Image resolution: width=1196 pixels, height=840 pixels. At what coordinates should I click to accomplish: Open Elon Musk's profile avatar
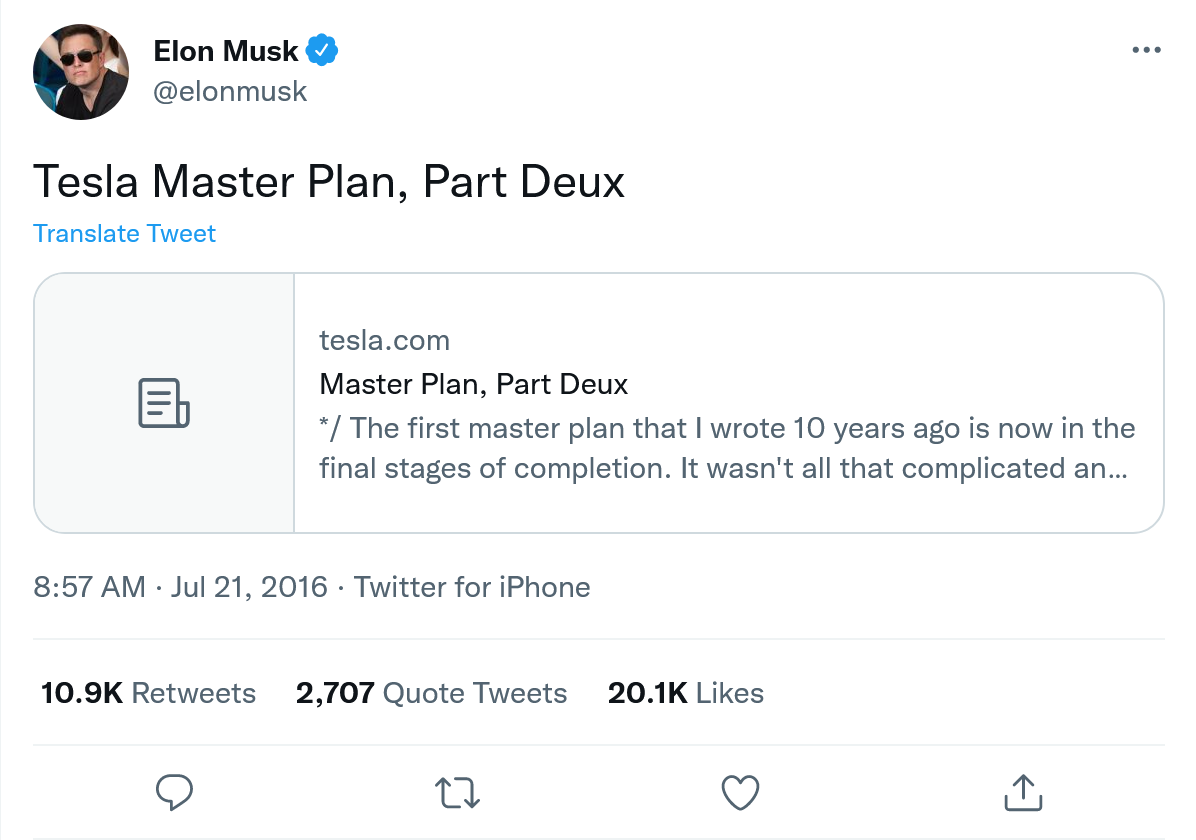click(81, 72)
